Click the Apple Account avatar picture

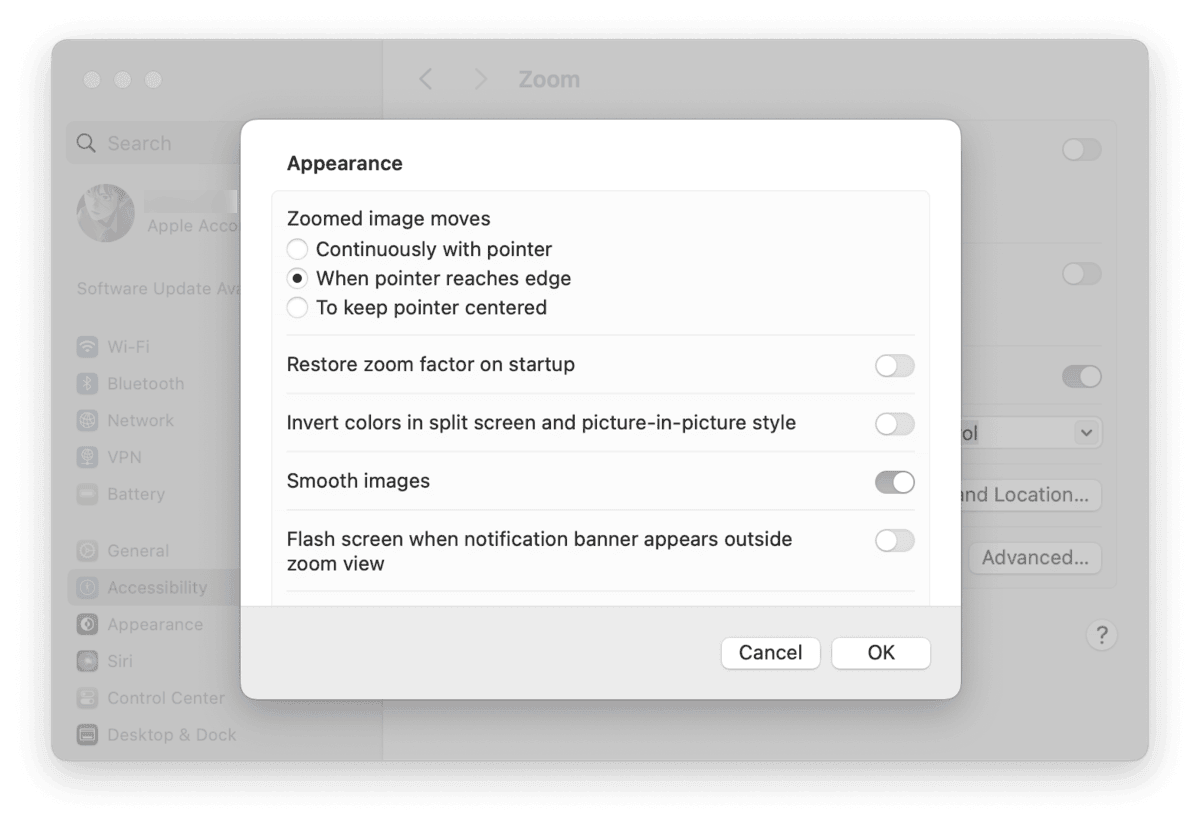(x=105, y=213)
